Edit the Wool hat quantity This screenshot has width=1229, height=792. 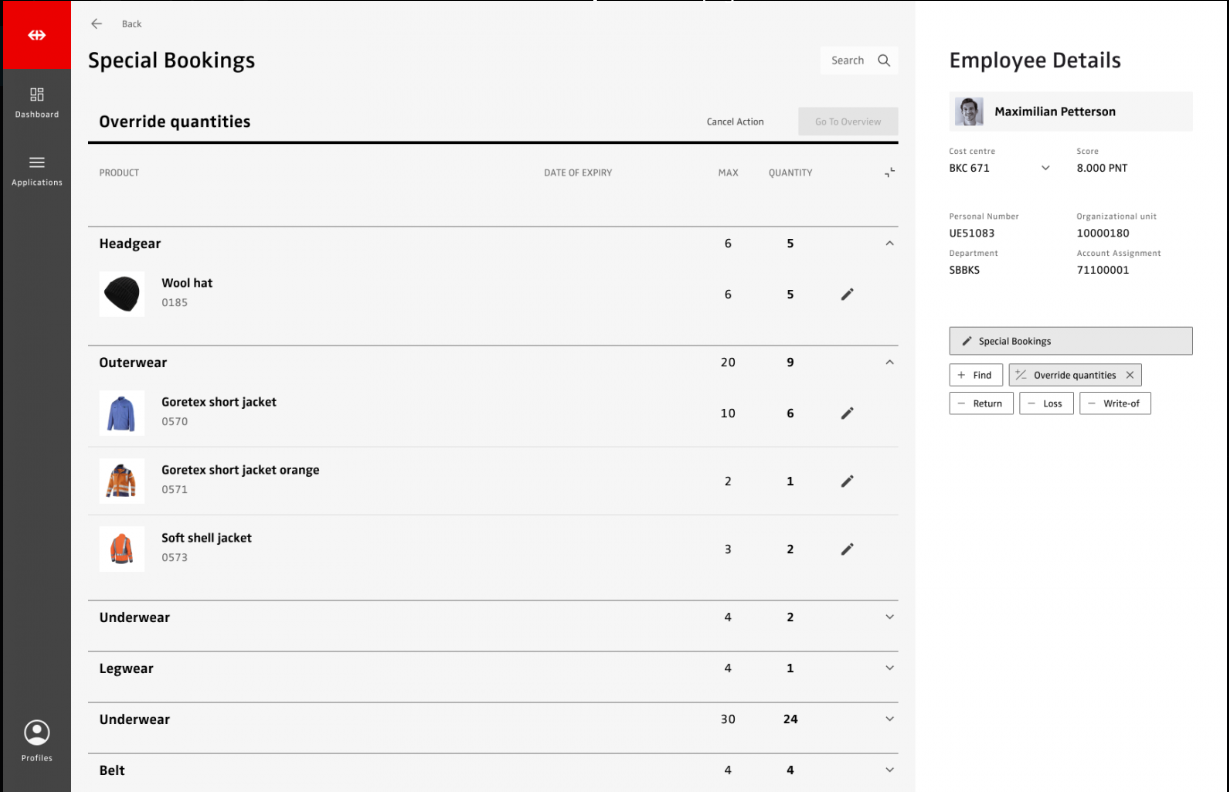tap(847, 294)
